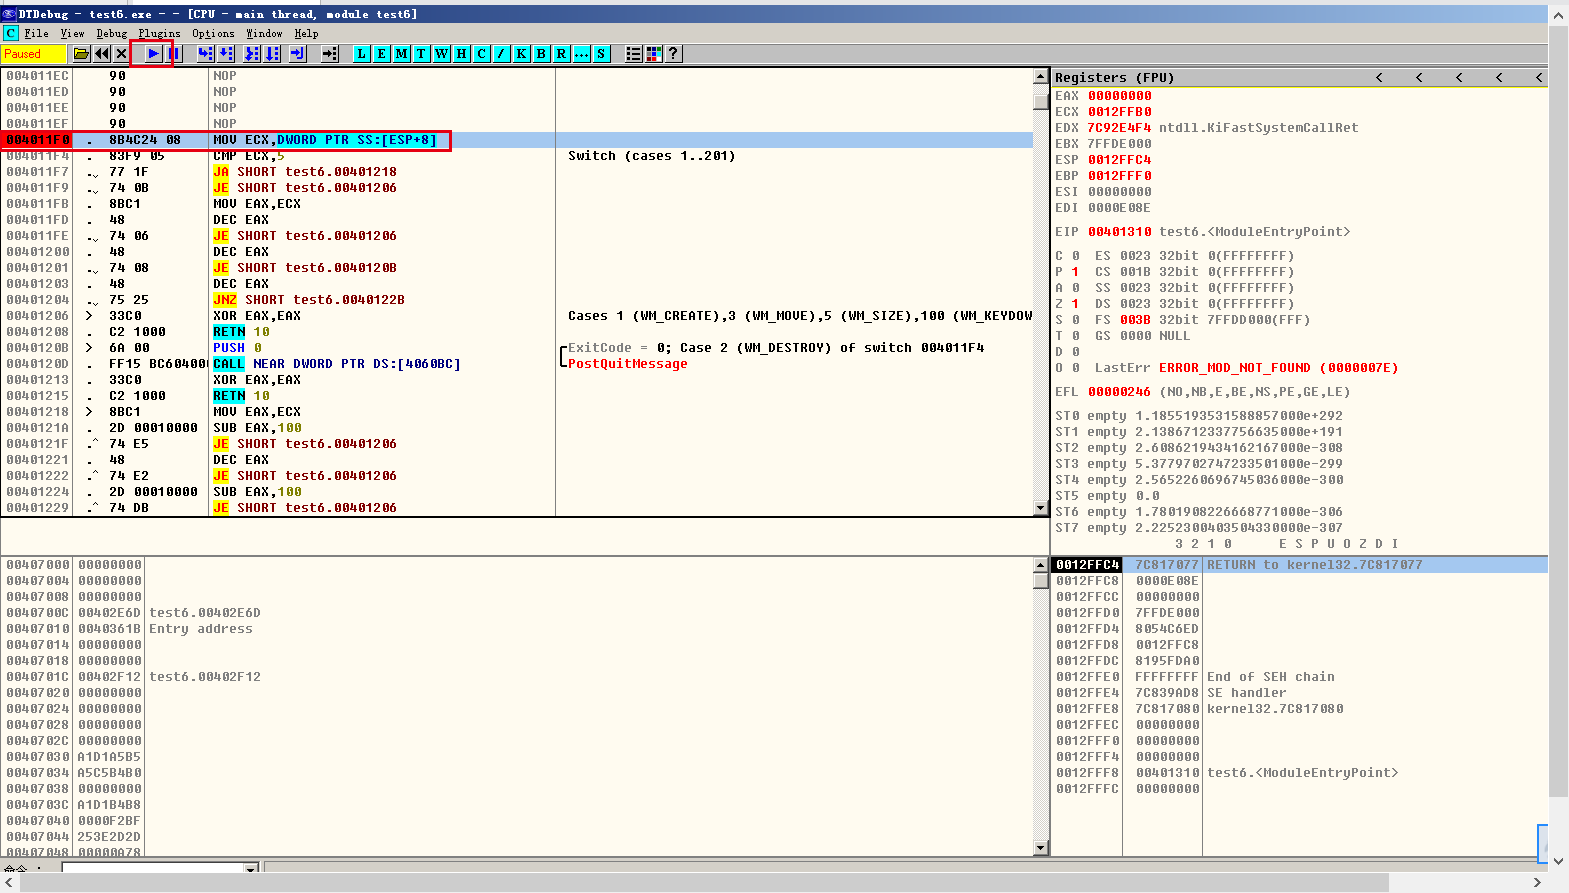
Task: Click disassembly pane scroll-down arrow
Action: 1041,508
